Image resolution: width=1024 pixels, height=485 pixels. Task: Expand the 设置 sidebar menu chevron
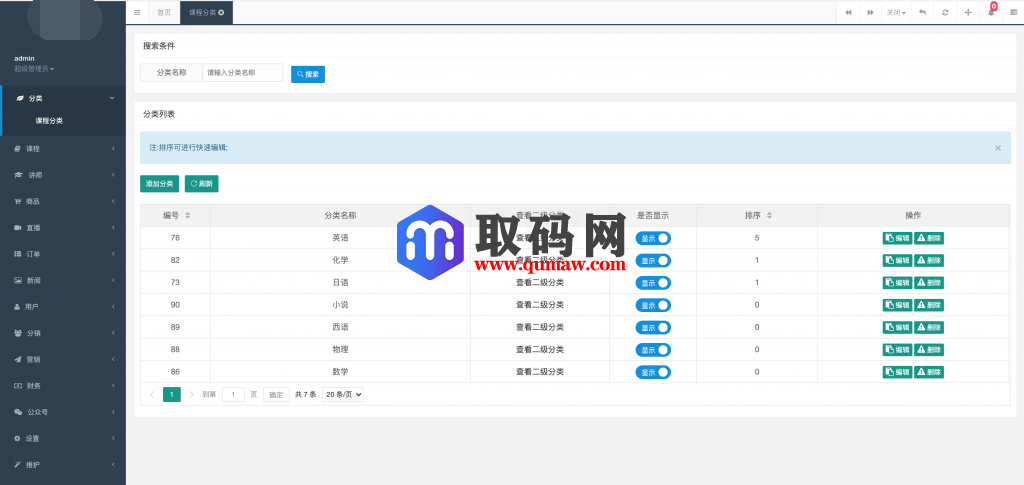pos(113,438)
